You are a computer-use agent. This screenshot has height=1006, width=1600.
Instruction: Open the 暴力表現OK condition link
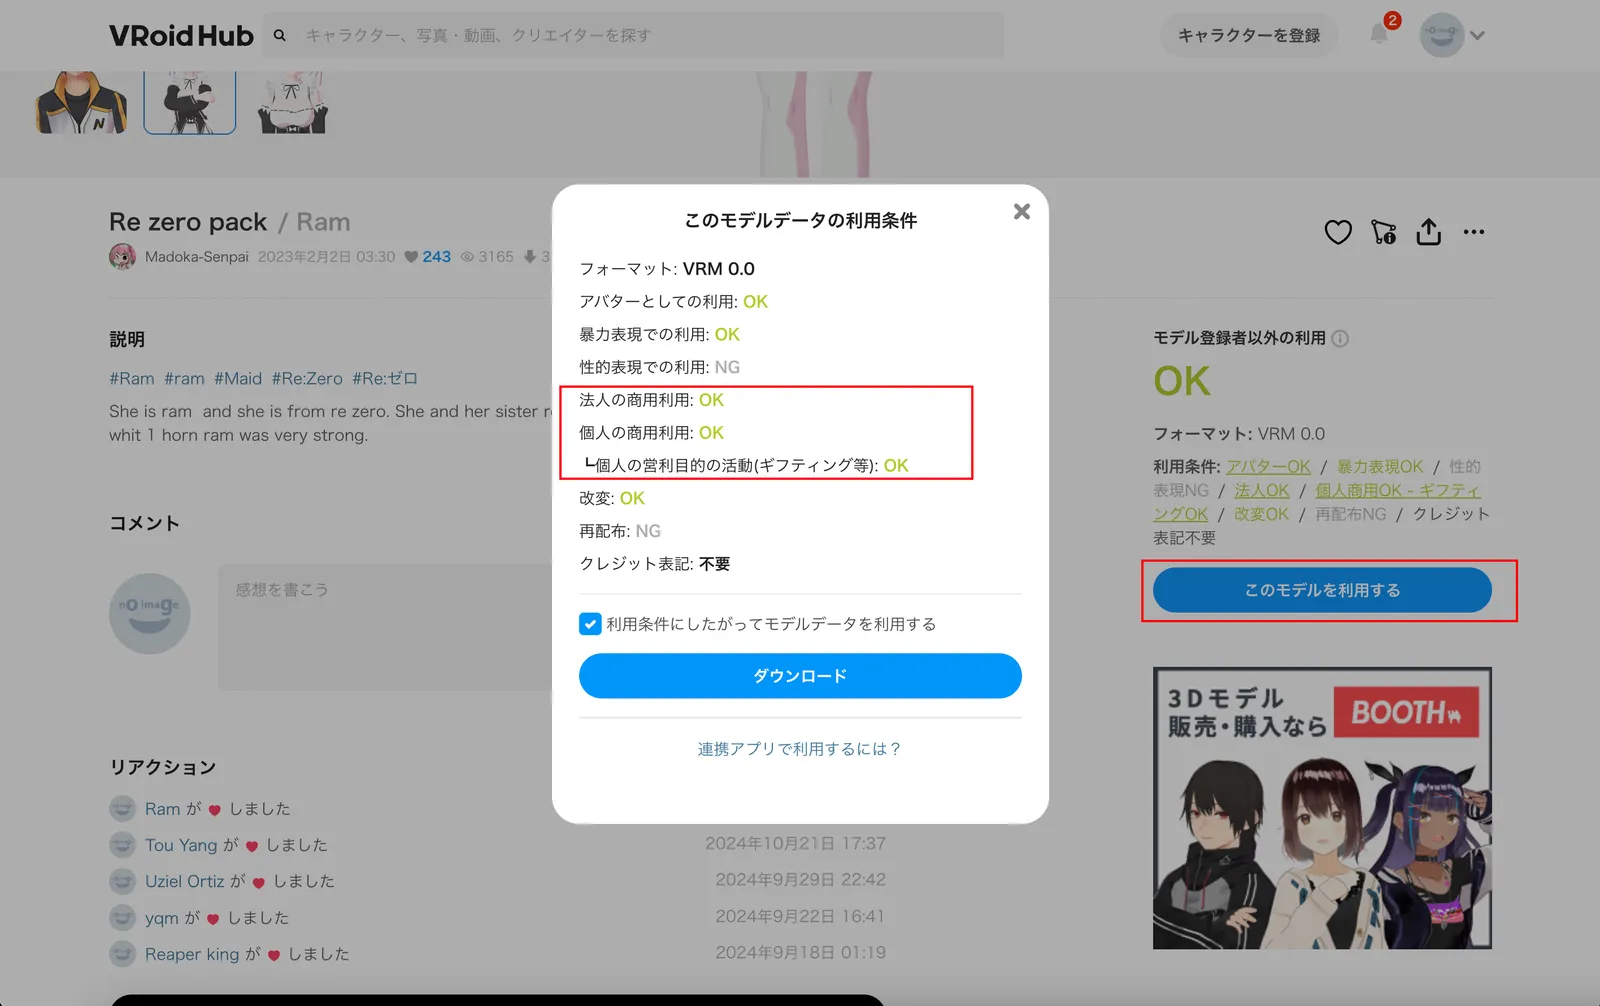click(1380, 467)
